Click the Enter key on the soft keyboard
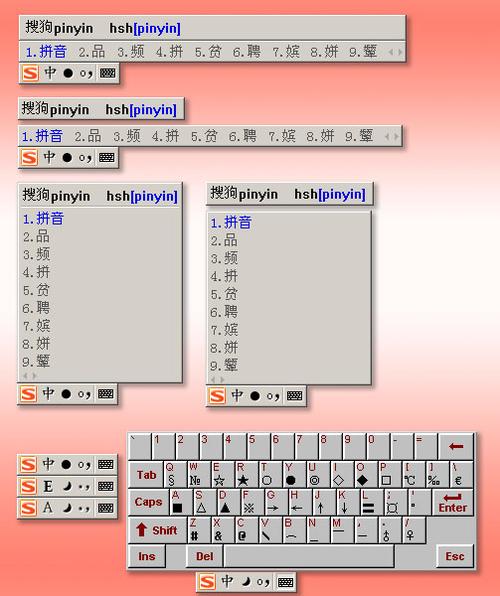This screenshot has width=500, height=596. point(453,502)
